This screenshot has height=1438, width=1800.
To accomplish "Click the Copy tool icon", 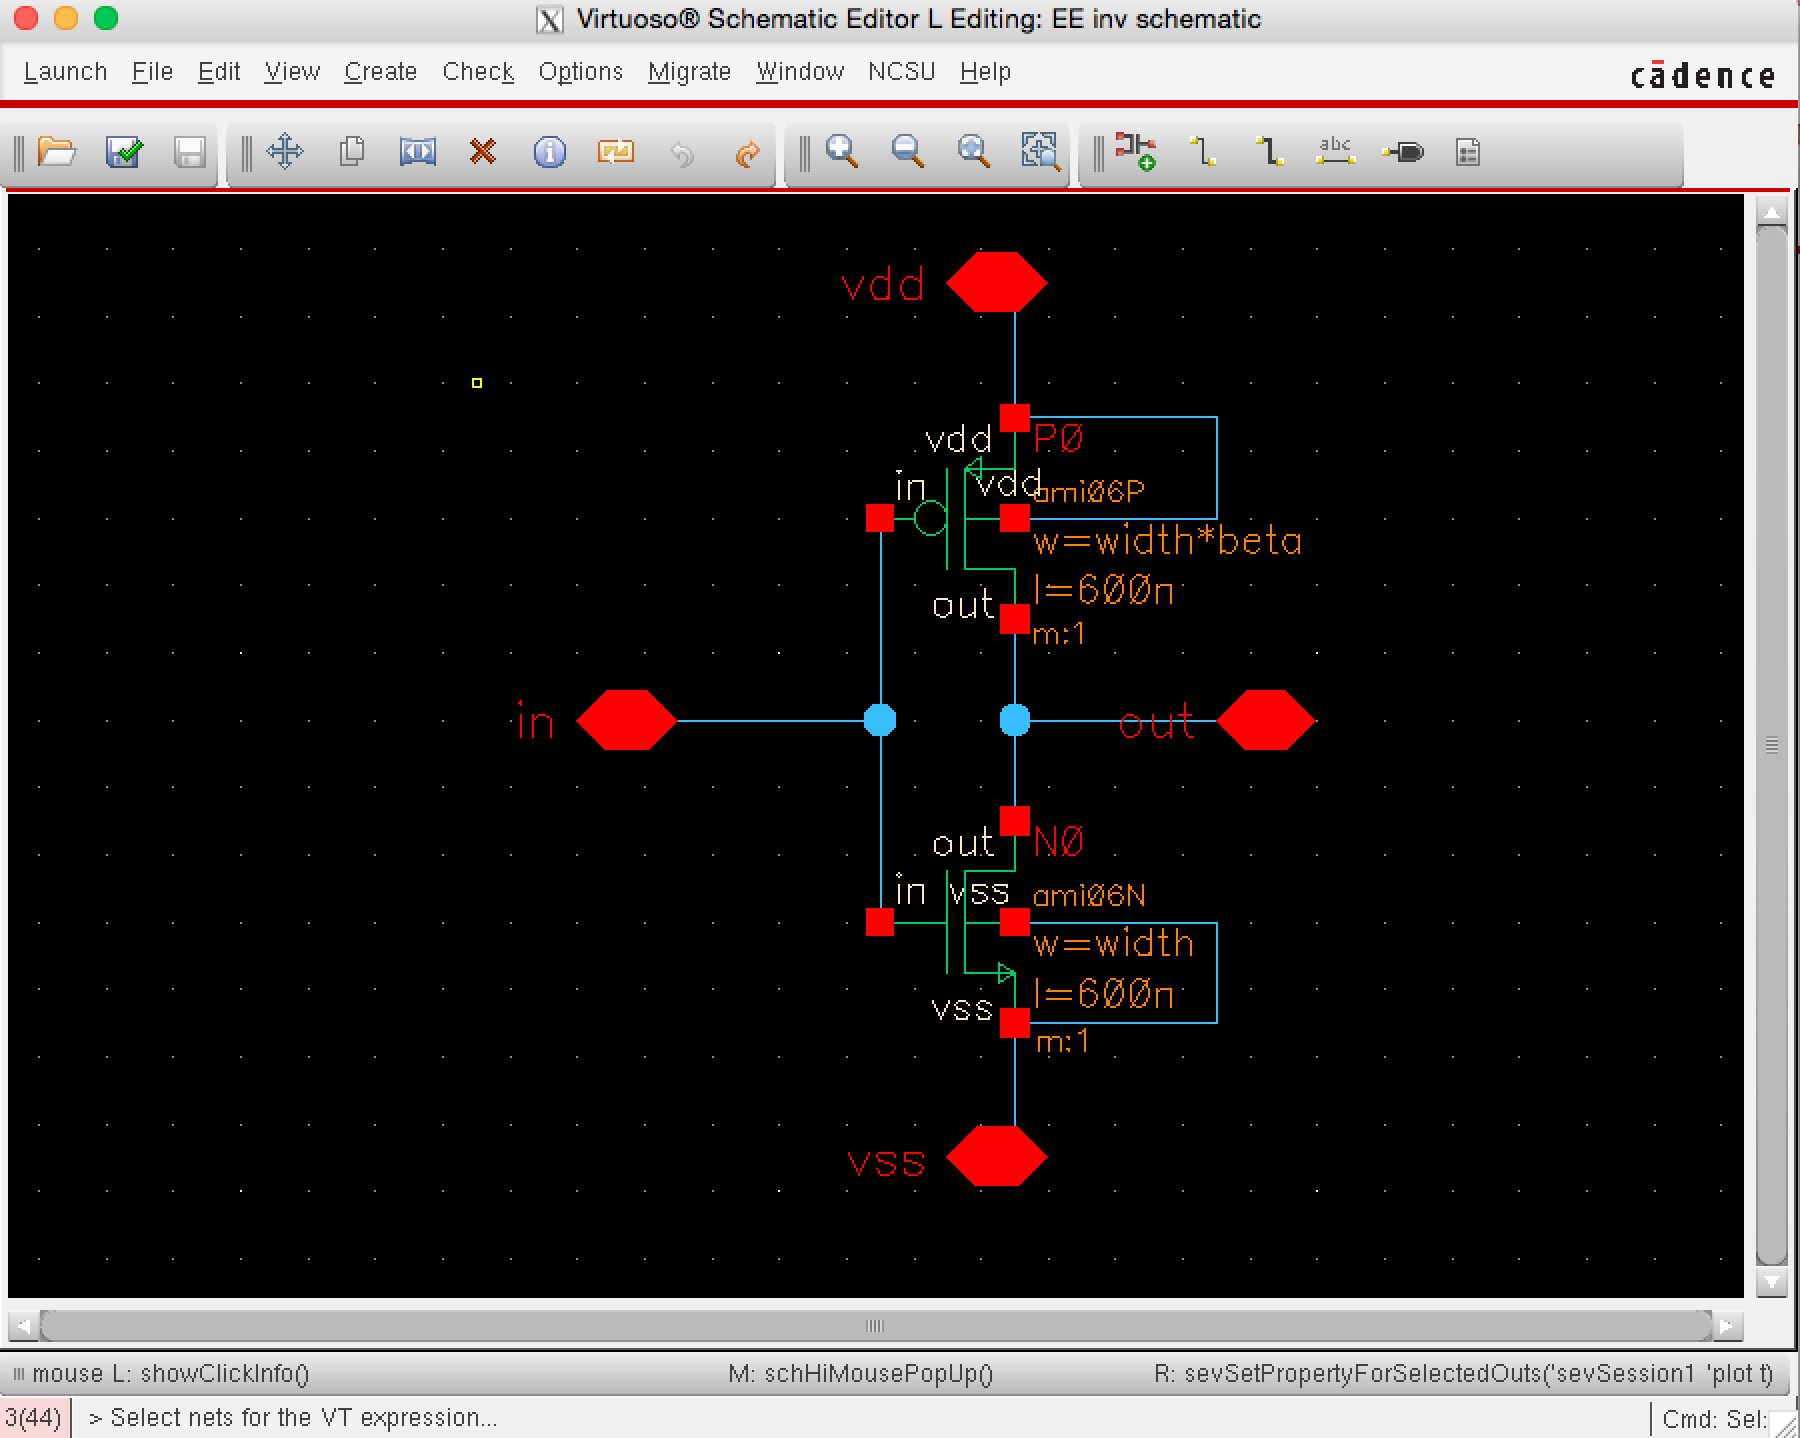I will (351, 152).
